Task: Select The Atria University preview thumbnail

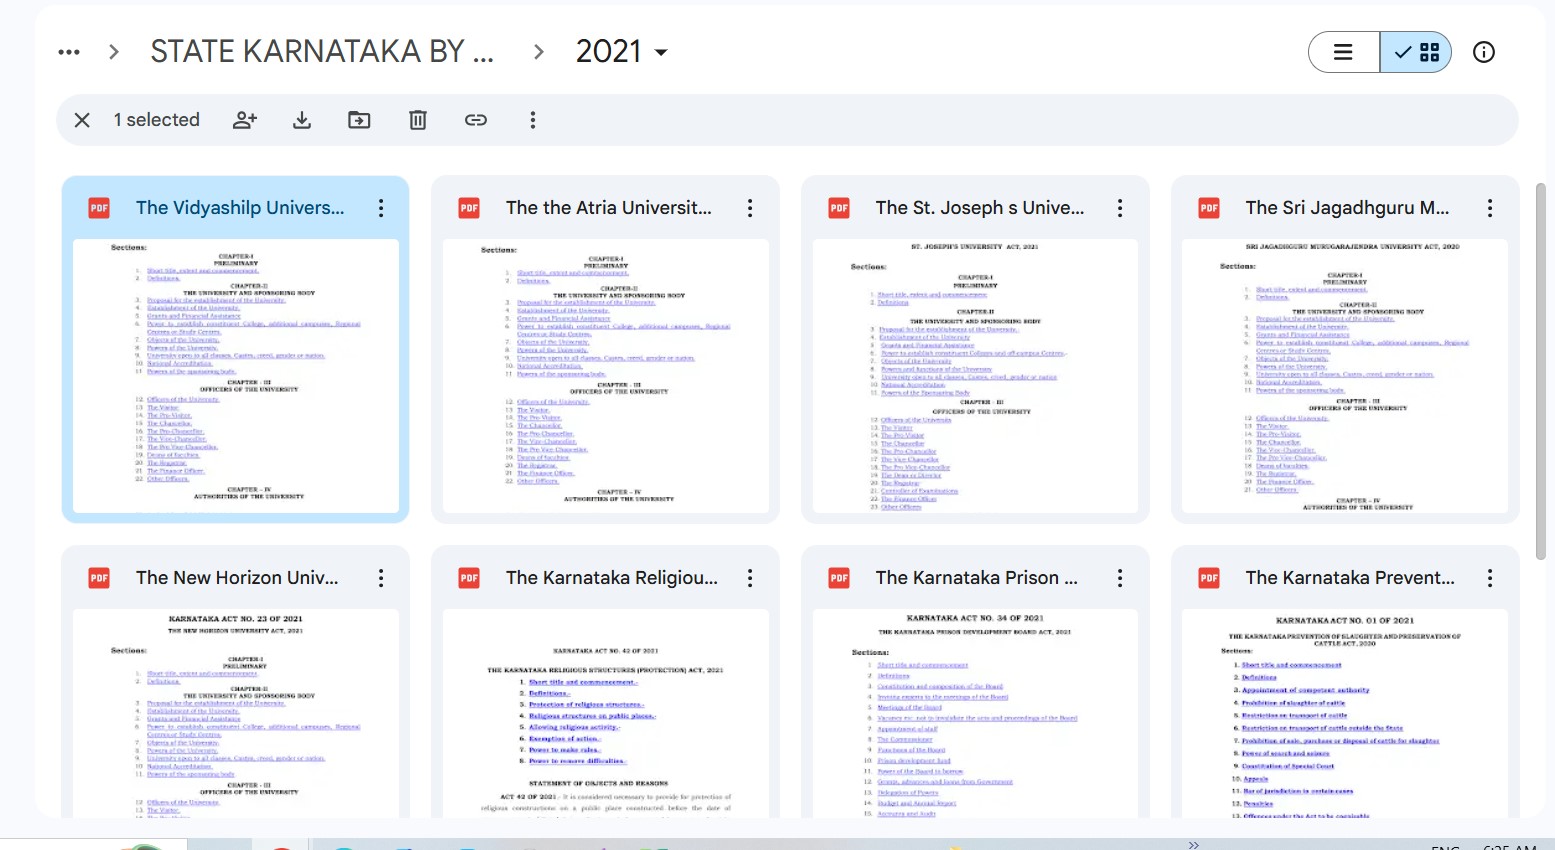Action: coord(606,376)
